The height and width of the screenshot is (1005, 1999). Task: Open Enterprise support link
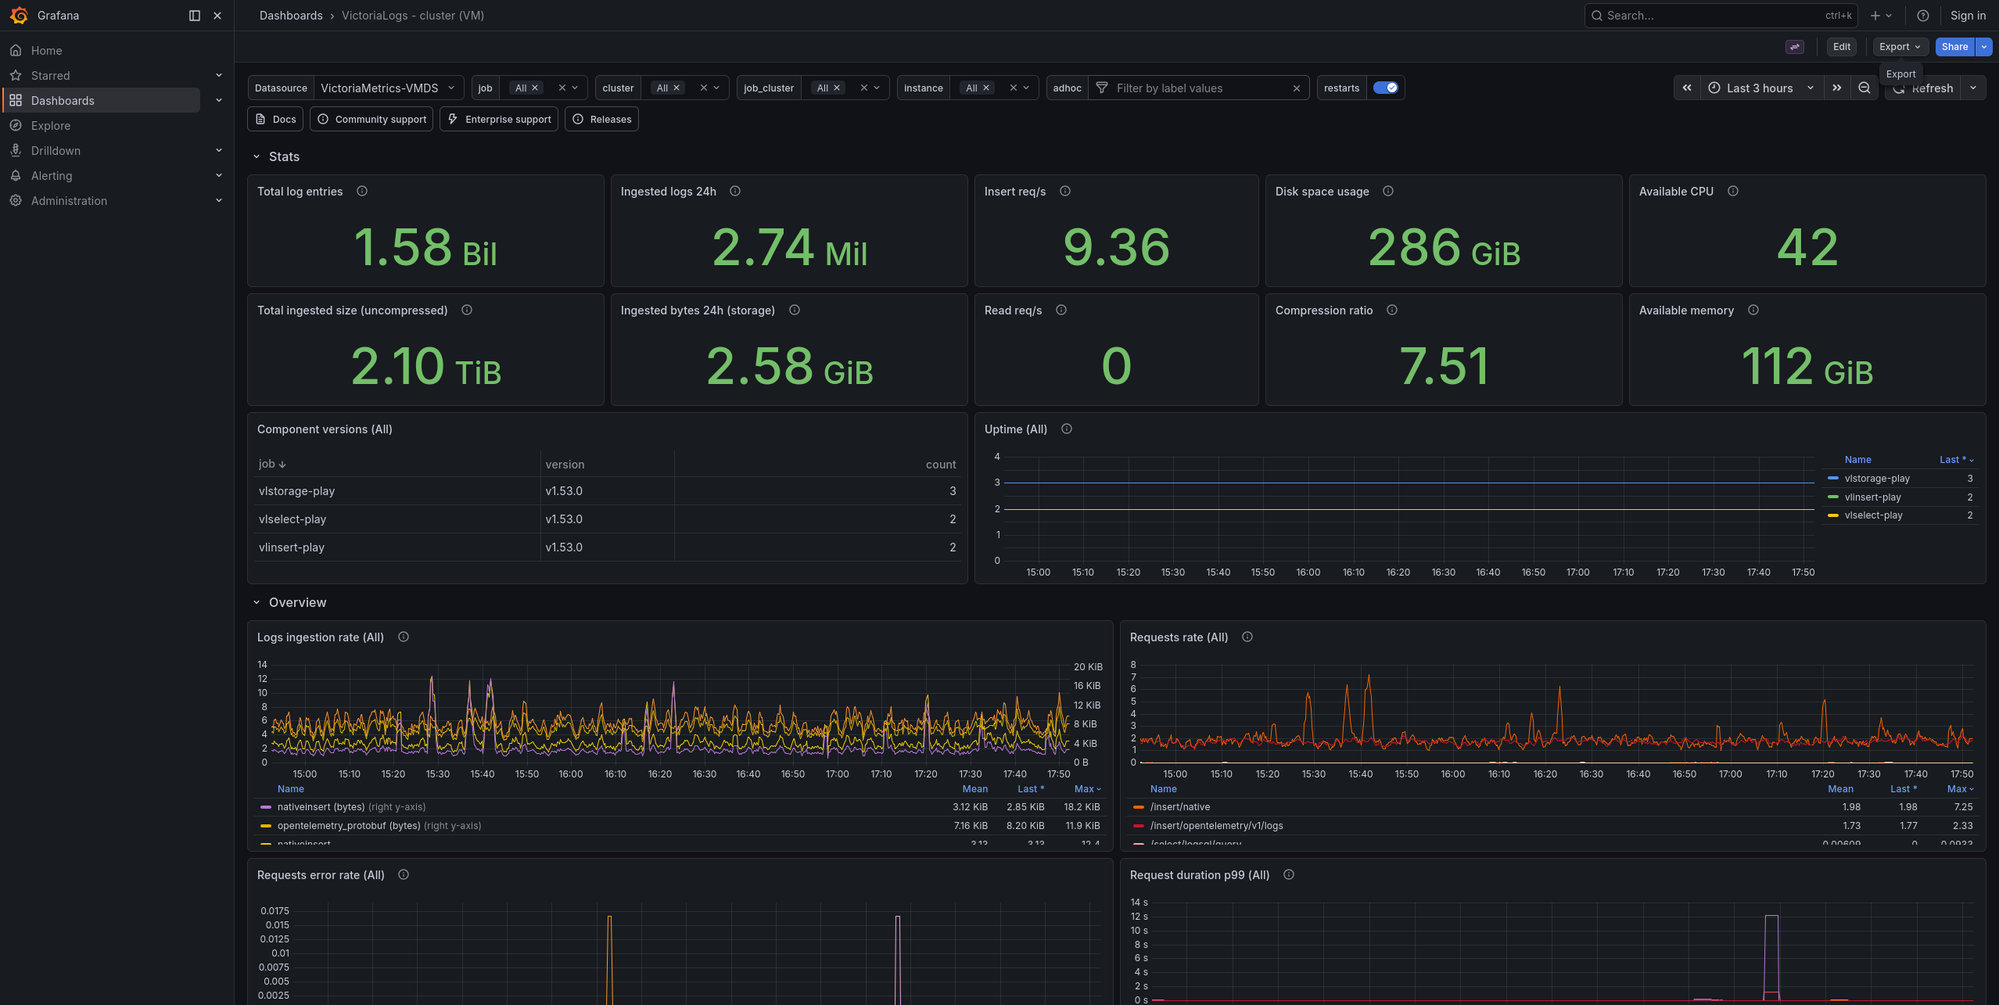point(499,119)
